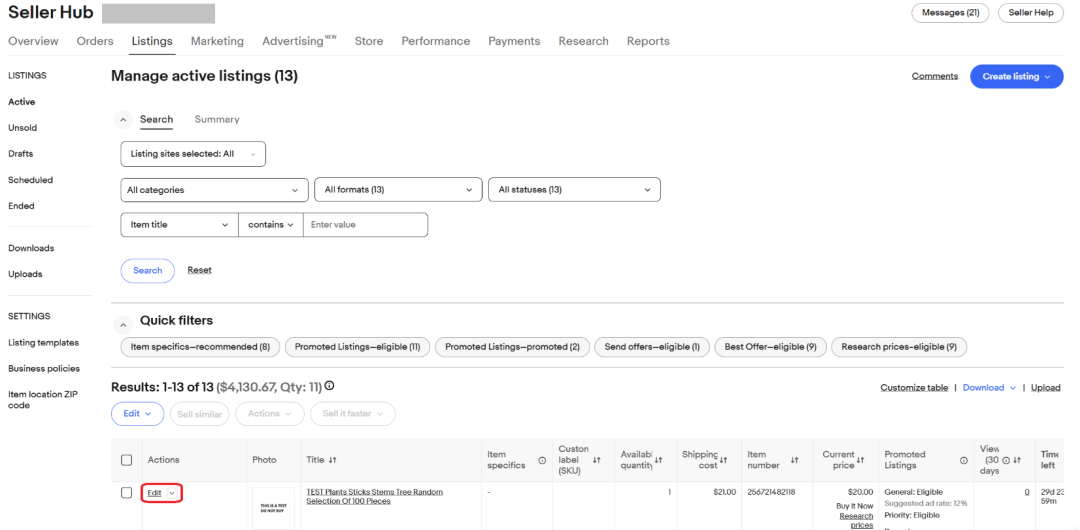Click the Customize table link

click(914, 388)
